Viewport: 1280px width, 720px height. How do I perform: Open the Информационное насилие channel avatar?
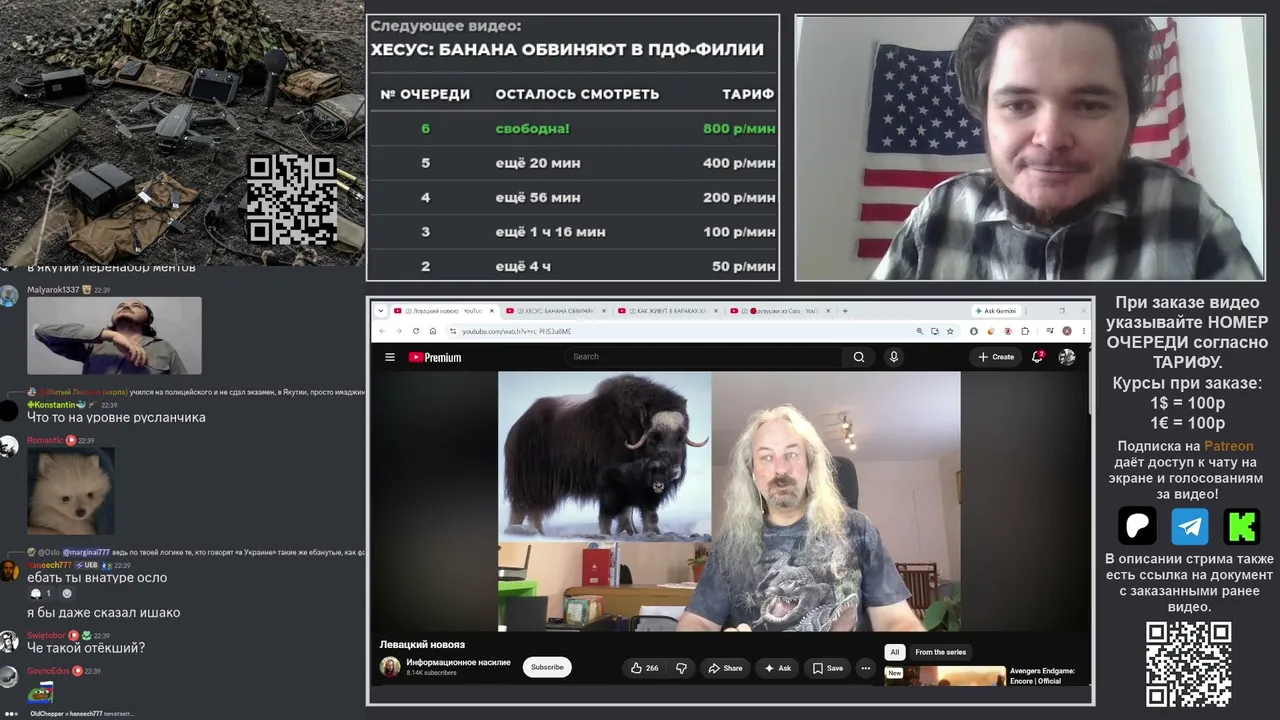tap(390, 667)
